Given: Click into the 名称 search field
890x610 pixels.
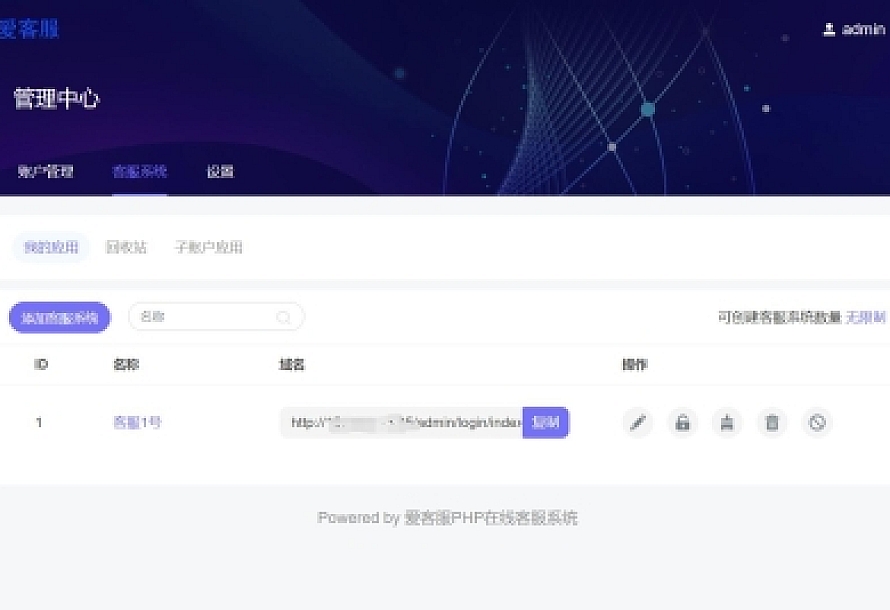Looking at the screenshot, I should coord(205,318).
